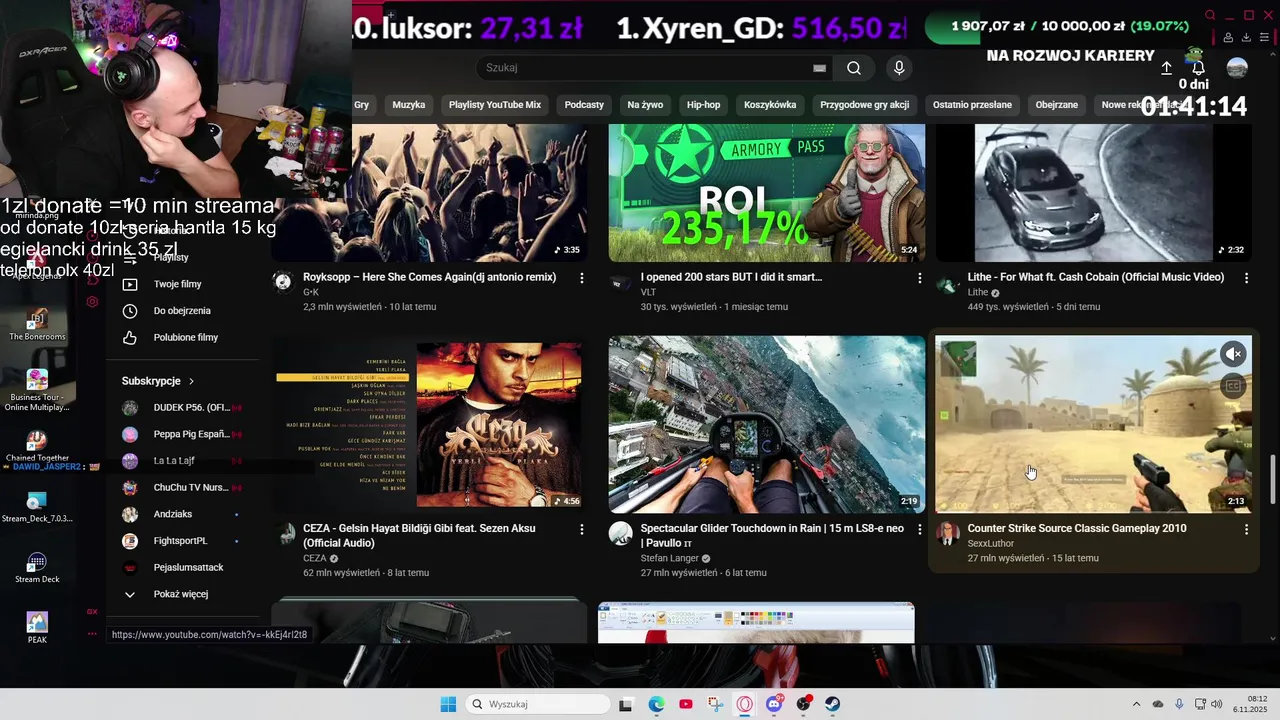Open Polubione filmy in sidebar
1280x720 pixels.
click(x=185, y=338)
